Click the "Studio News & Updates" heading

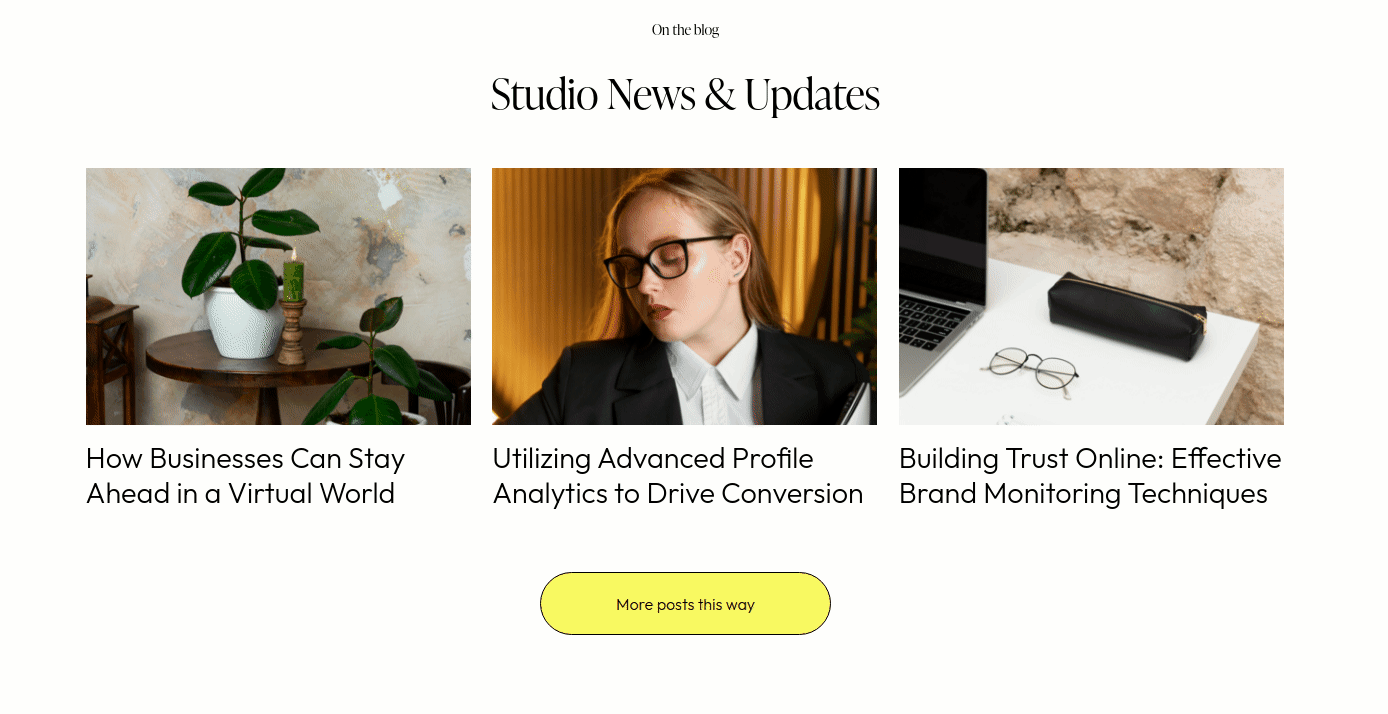coord(685,94)
